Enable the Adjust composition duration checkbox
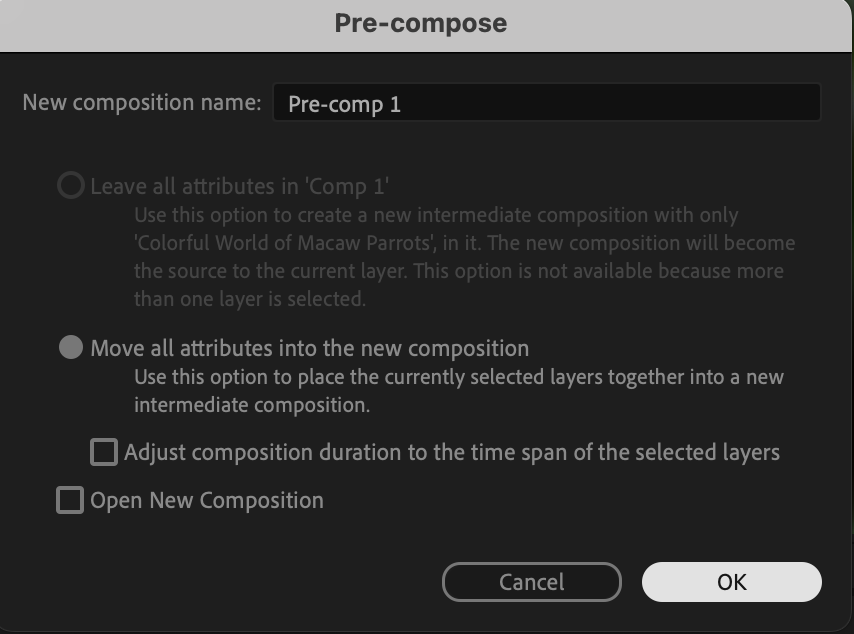The height and width of the screenshot is (634, 854). [x=104, y=452]
